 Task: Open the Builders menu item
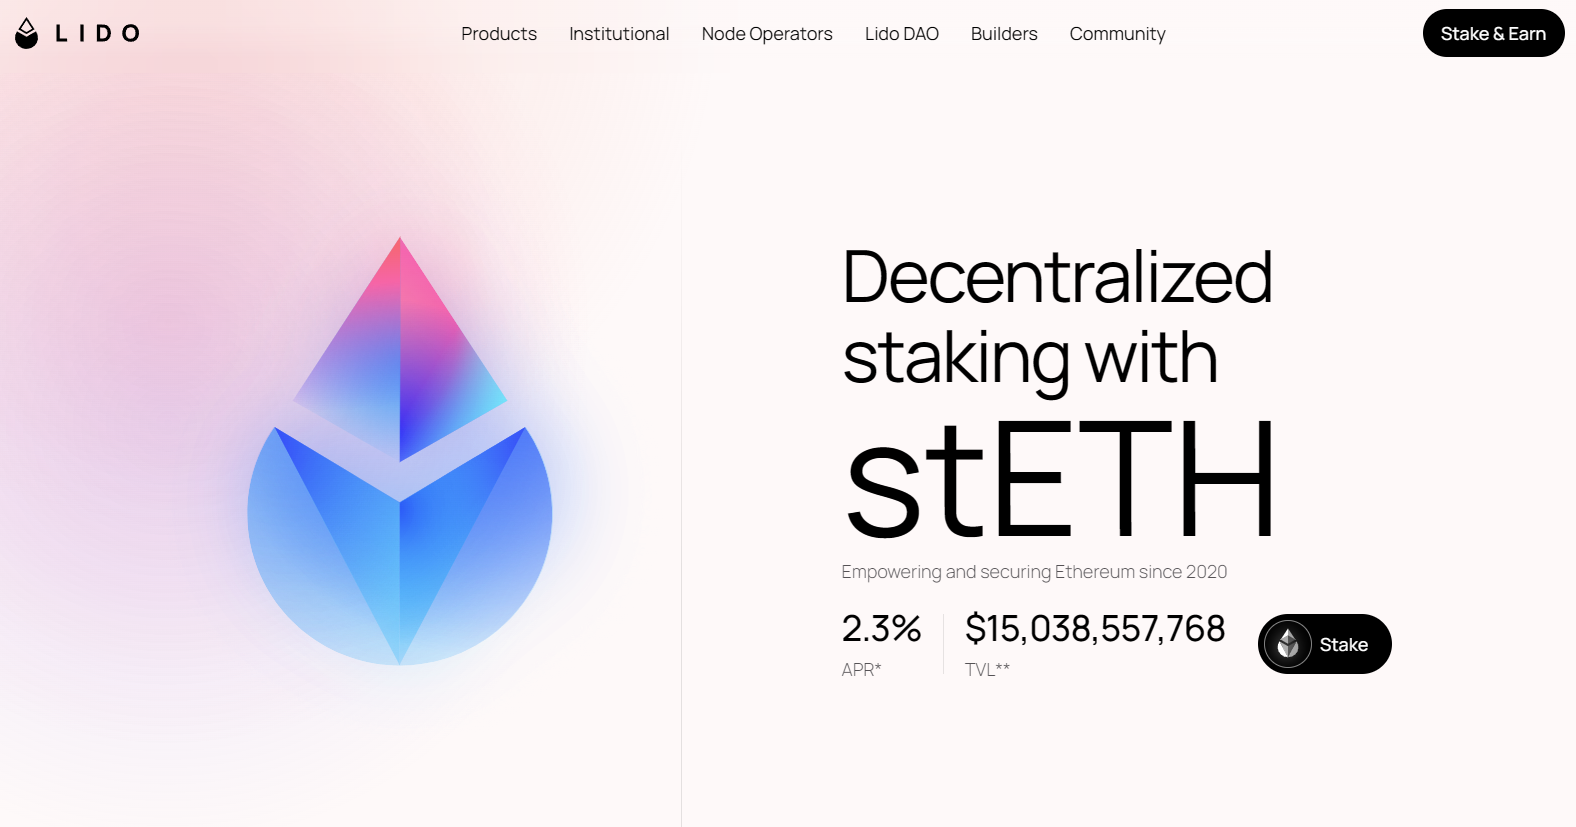(1004, 34)
